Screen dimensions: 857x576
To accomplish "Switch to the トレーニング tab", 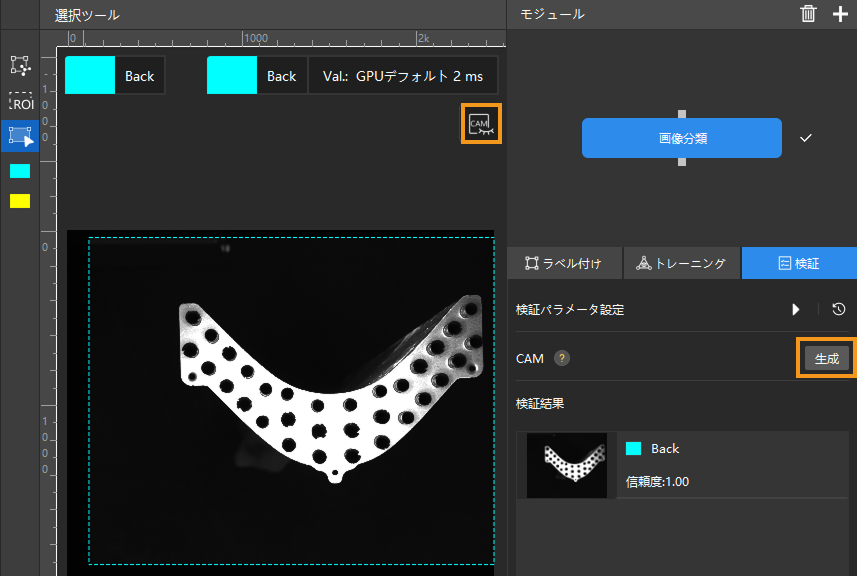I will (681, 264).
